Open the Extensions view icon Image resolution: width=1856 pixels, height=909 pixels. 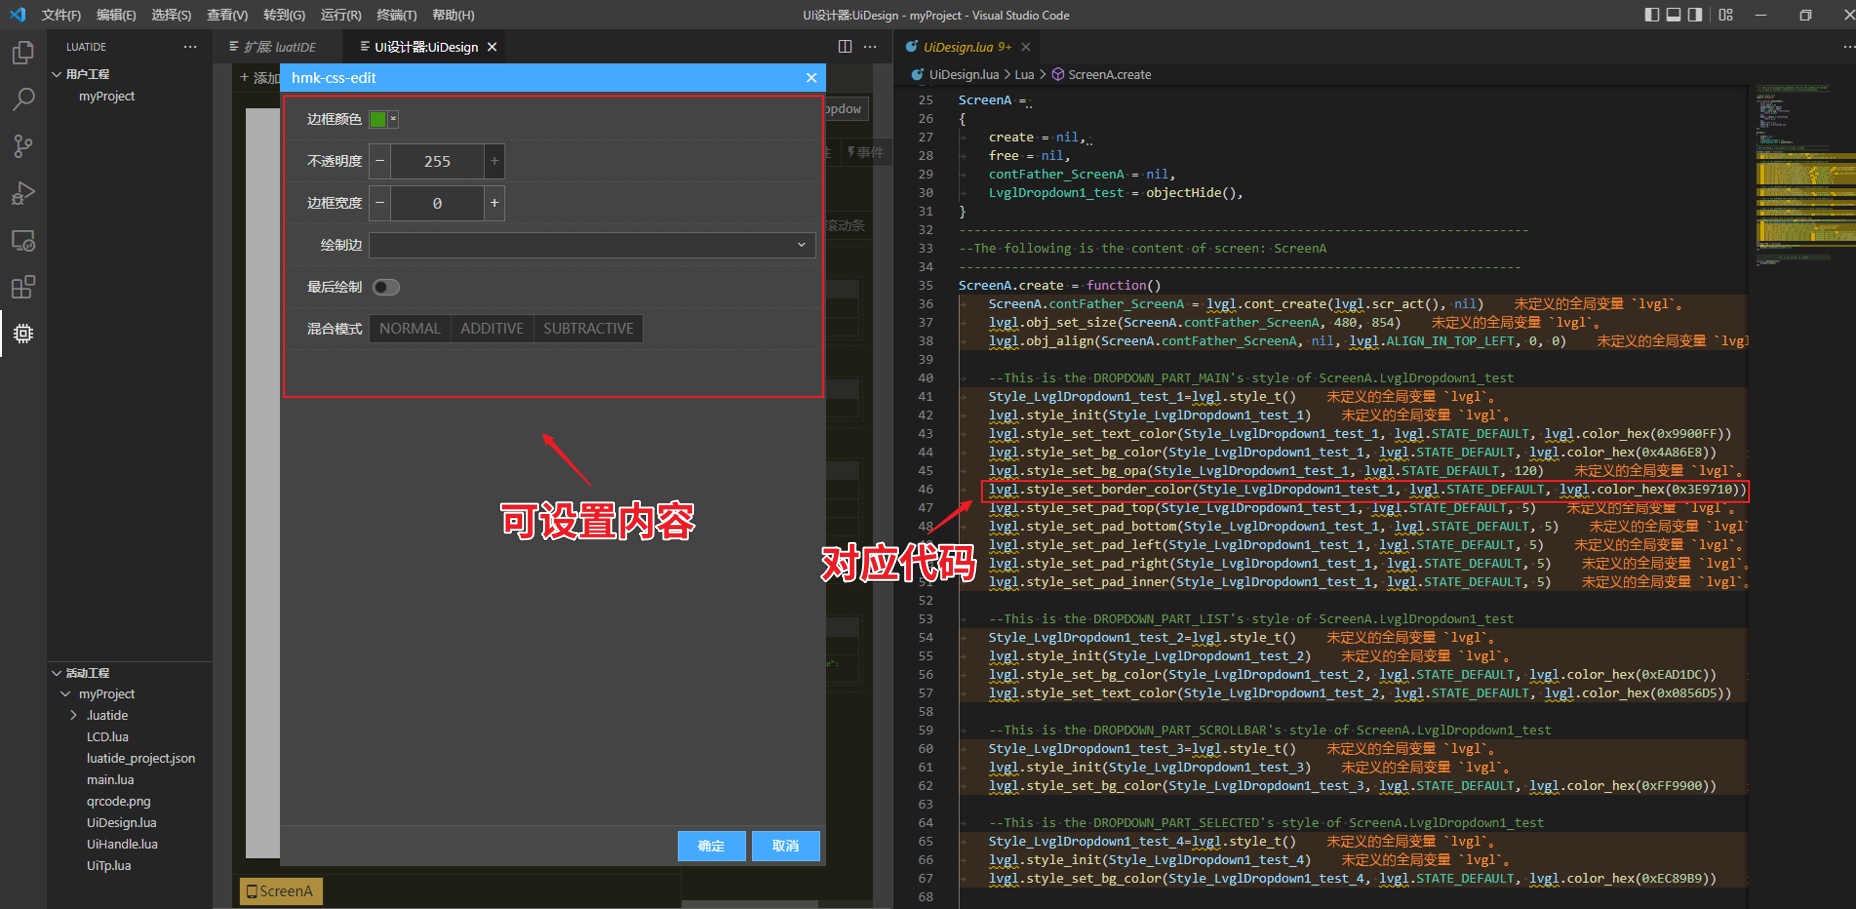(x=23, y=288)
